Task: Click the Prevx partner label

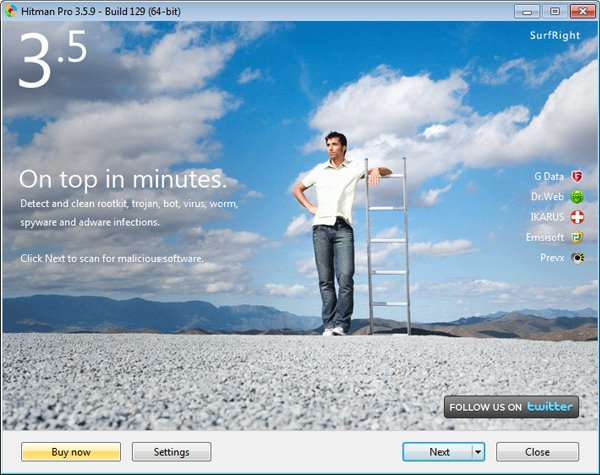Action: (552, 258)
